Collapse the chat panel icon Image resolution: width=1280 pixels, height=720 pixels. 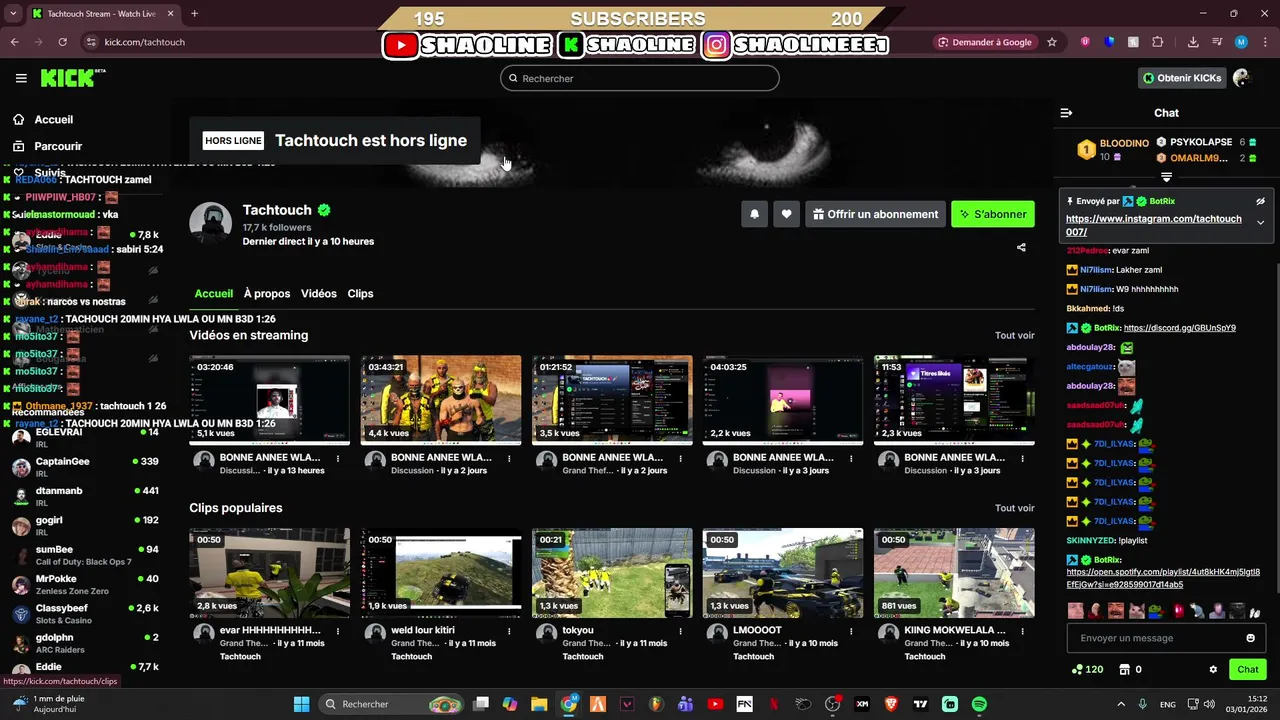[x=1066, y=113]
